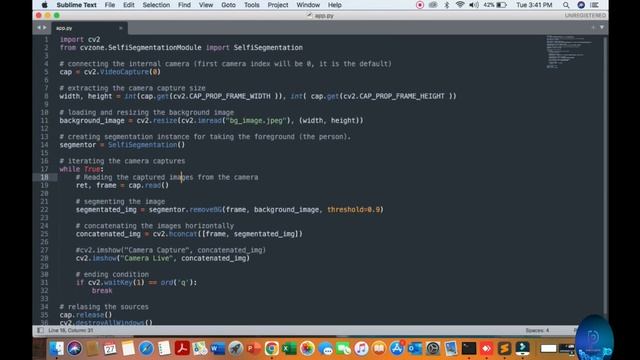
Task: Open the View menu
Action: (206, 5)
